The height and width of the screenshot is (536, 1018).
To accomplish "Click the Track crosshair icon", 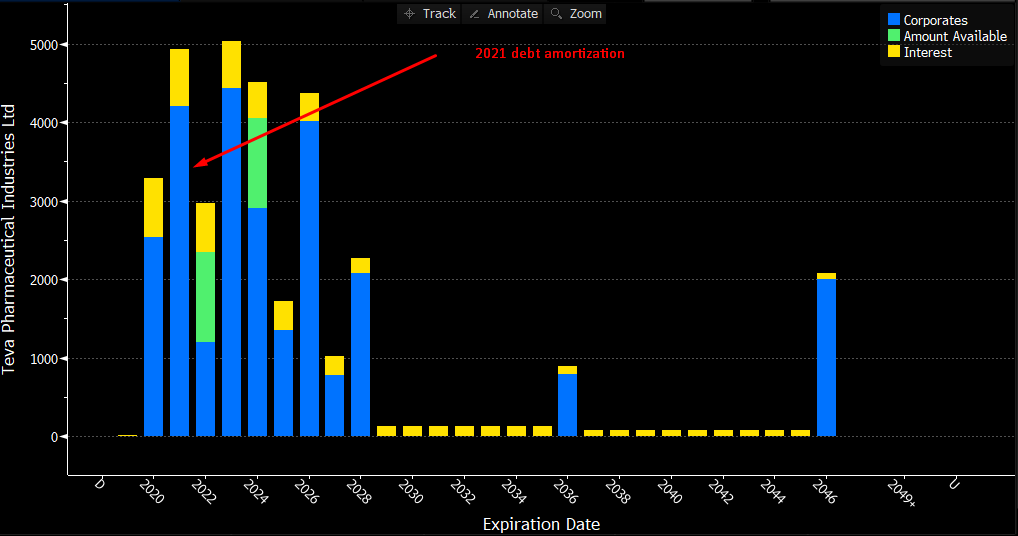I will [x=409, y=14].
